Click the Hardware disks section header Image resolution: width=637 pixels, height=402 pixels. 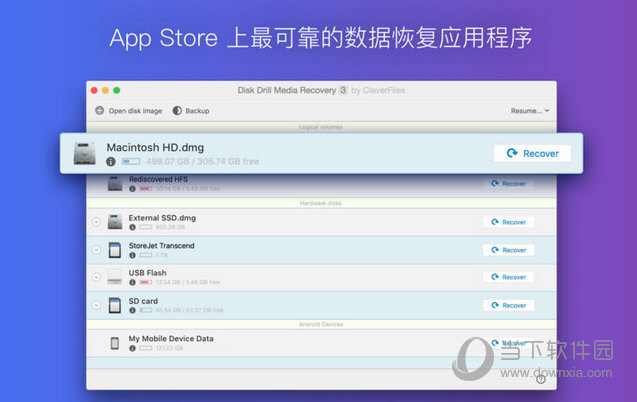(321, 203)
